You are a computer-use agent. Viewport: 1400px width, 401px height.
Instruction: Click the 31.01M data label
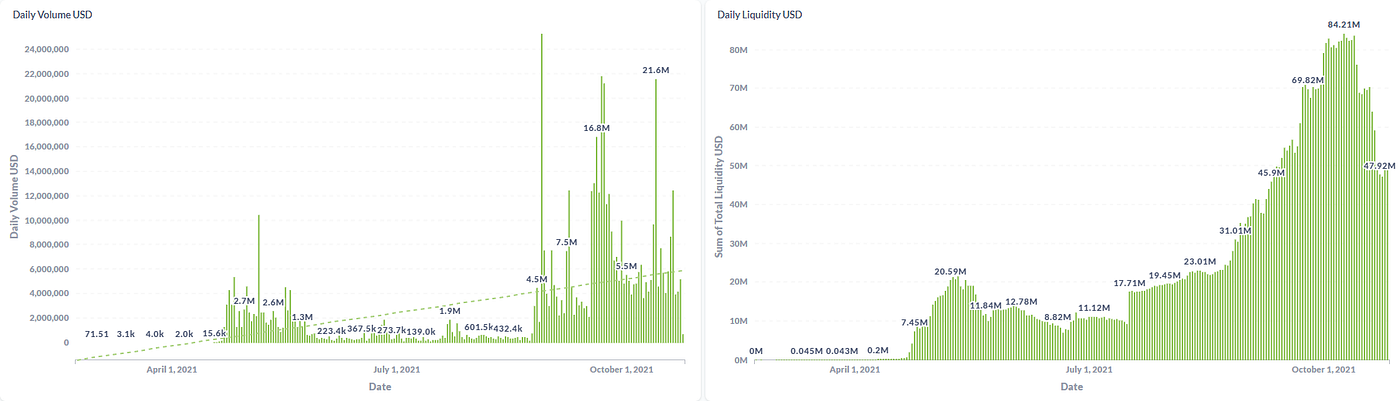(x=1236, y=231)
